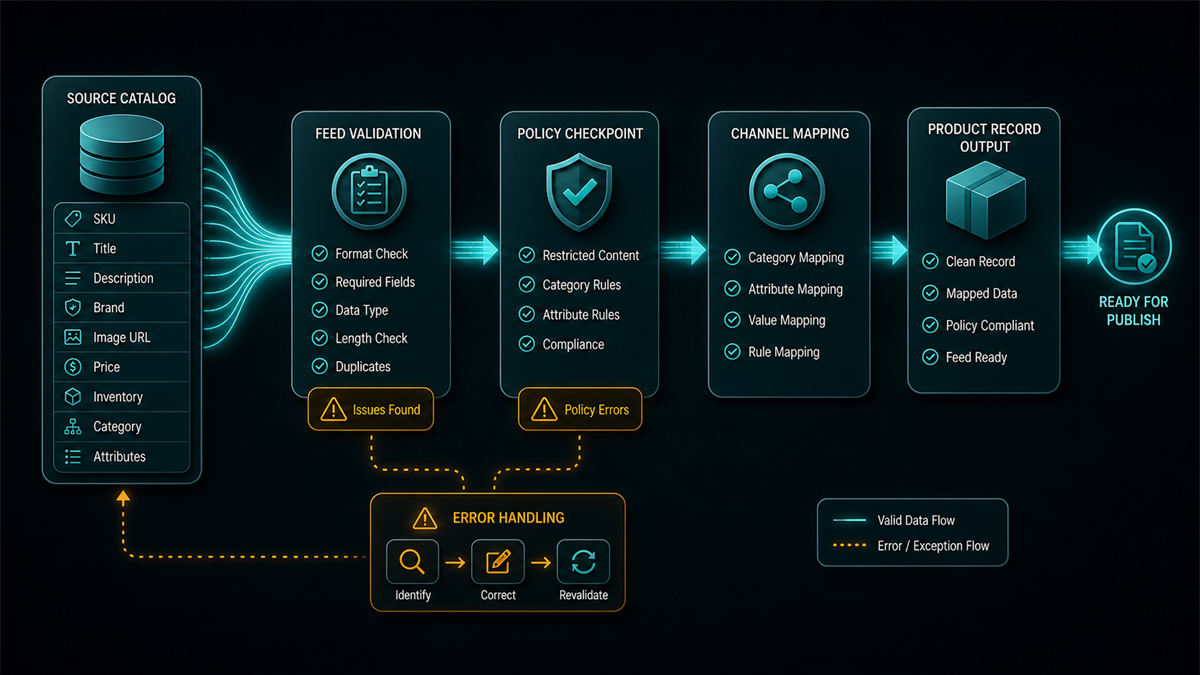The height and width of the screenshot is (675, 1200).
Task: Click the Policy Checkpoint heading
Action: [x=578, y=134]
